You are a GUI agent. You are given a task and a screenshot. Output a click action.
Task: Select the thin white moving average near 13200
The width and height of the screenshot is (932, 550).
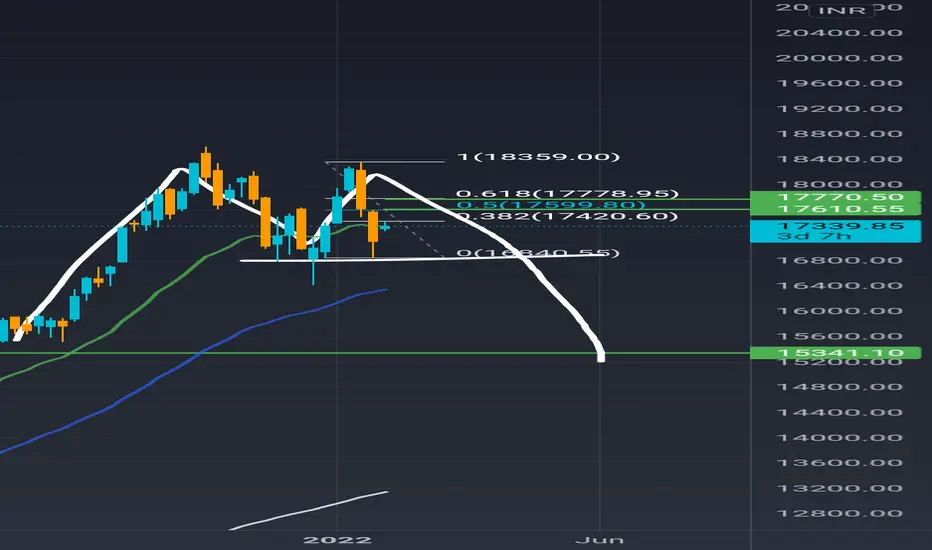point(309,510)
